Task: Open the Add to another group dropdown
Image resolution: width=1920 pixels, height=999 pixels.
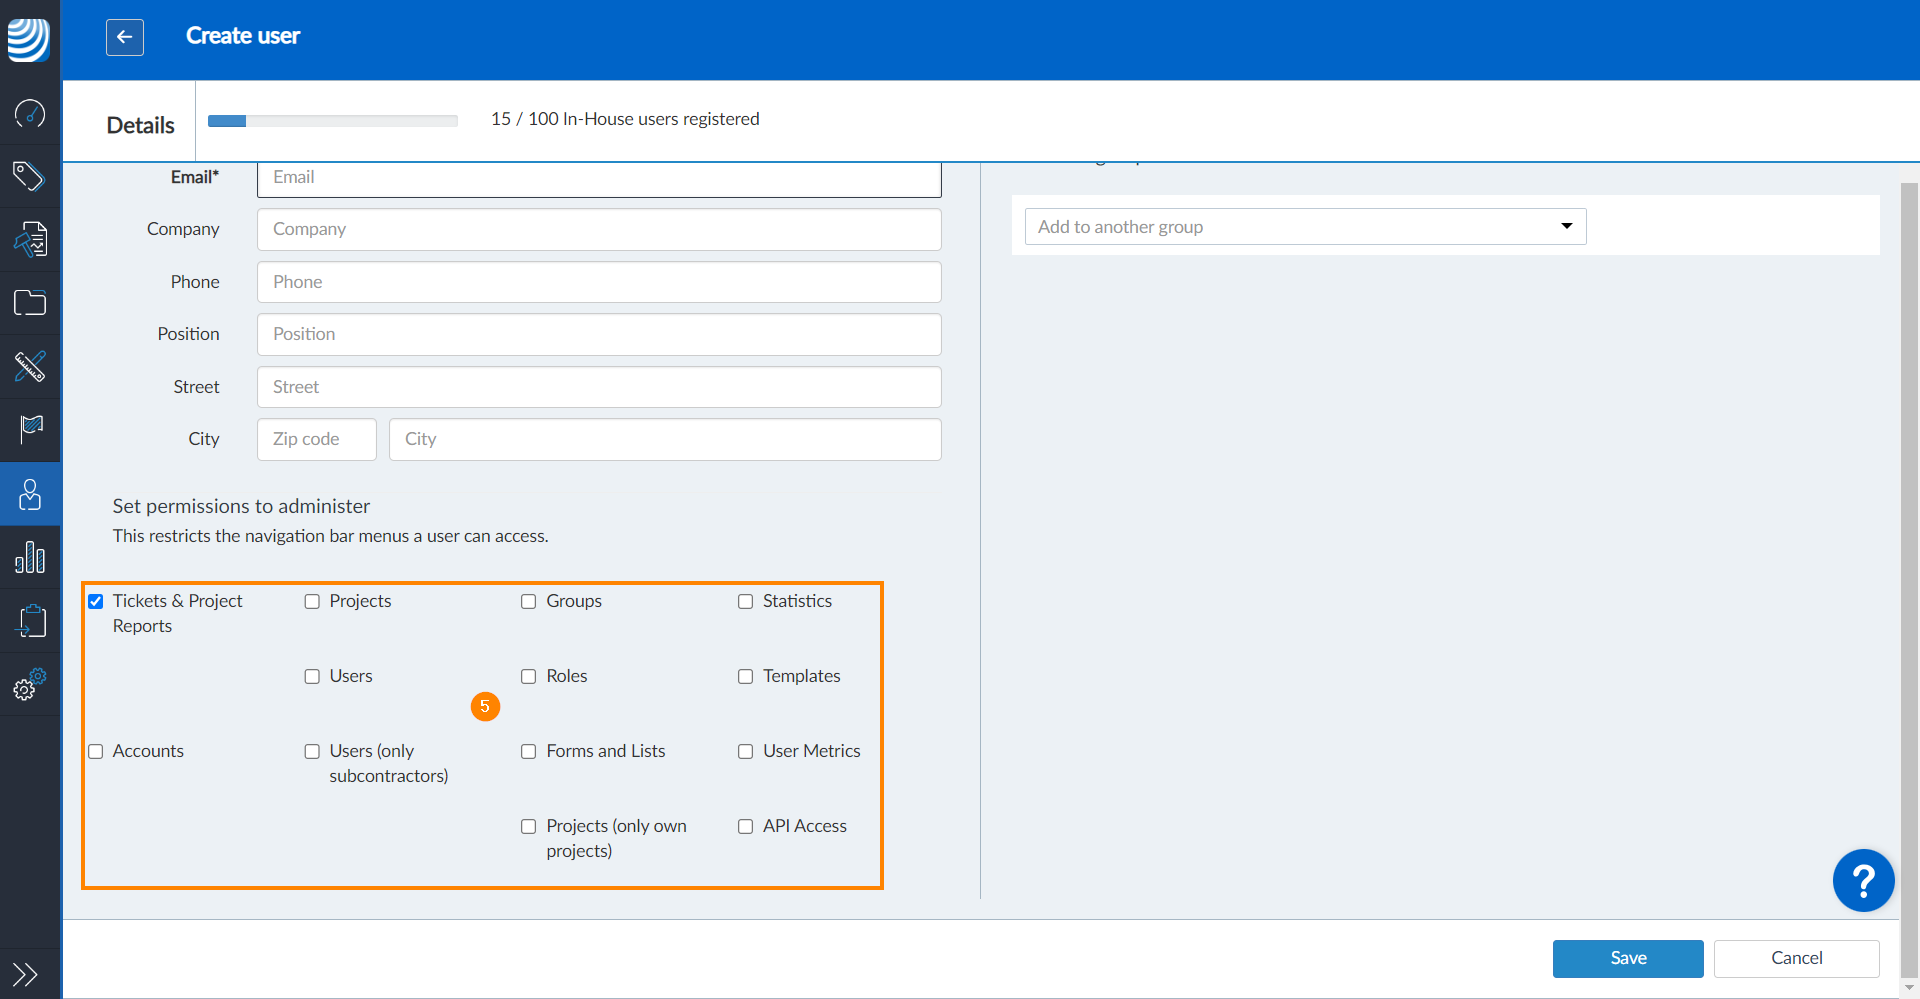Action: pyautogui.click(x=1305, y=227)
